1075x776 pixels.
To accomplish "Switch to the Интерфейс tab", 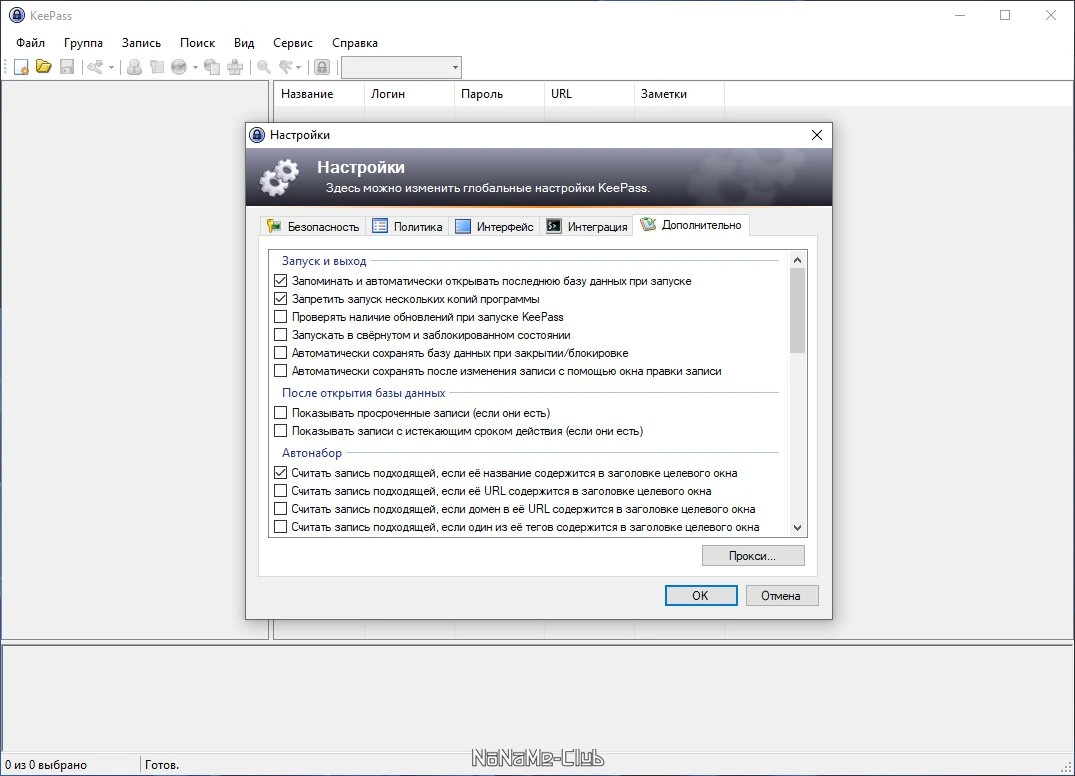I will coord(494,226).
